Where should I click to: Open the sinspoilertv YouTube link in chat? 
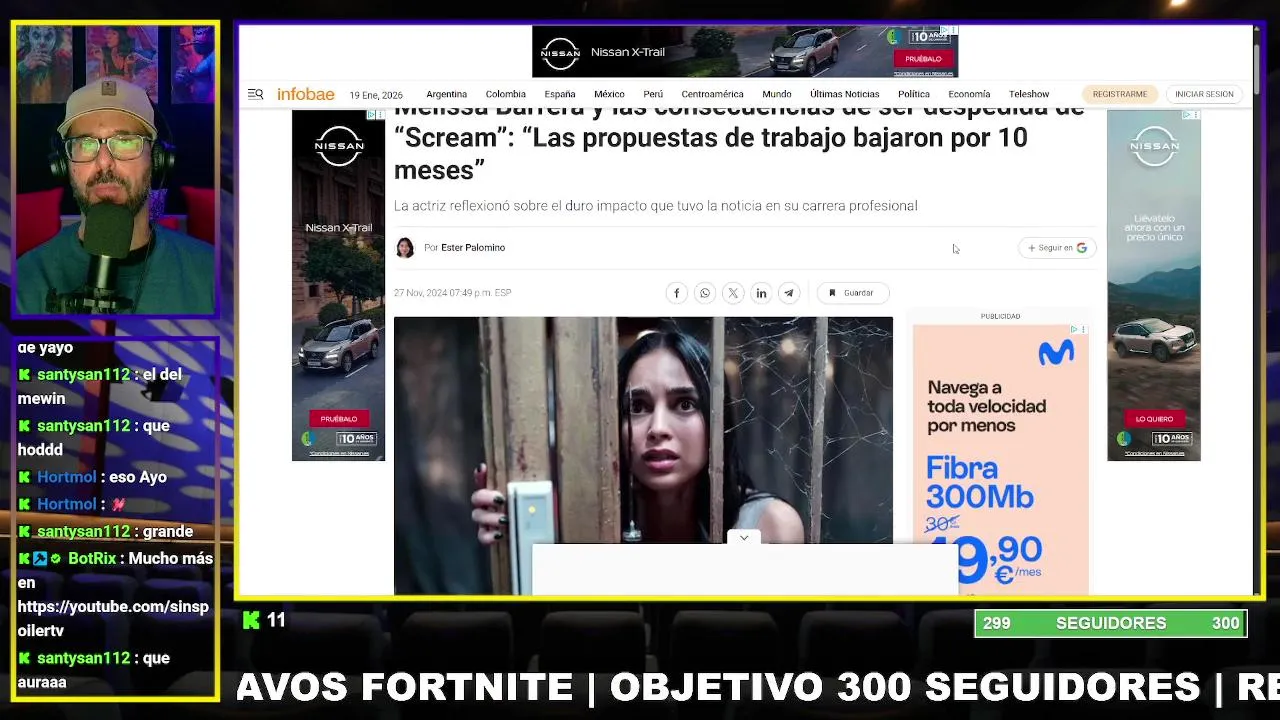click(113, 619)
